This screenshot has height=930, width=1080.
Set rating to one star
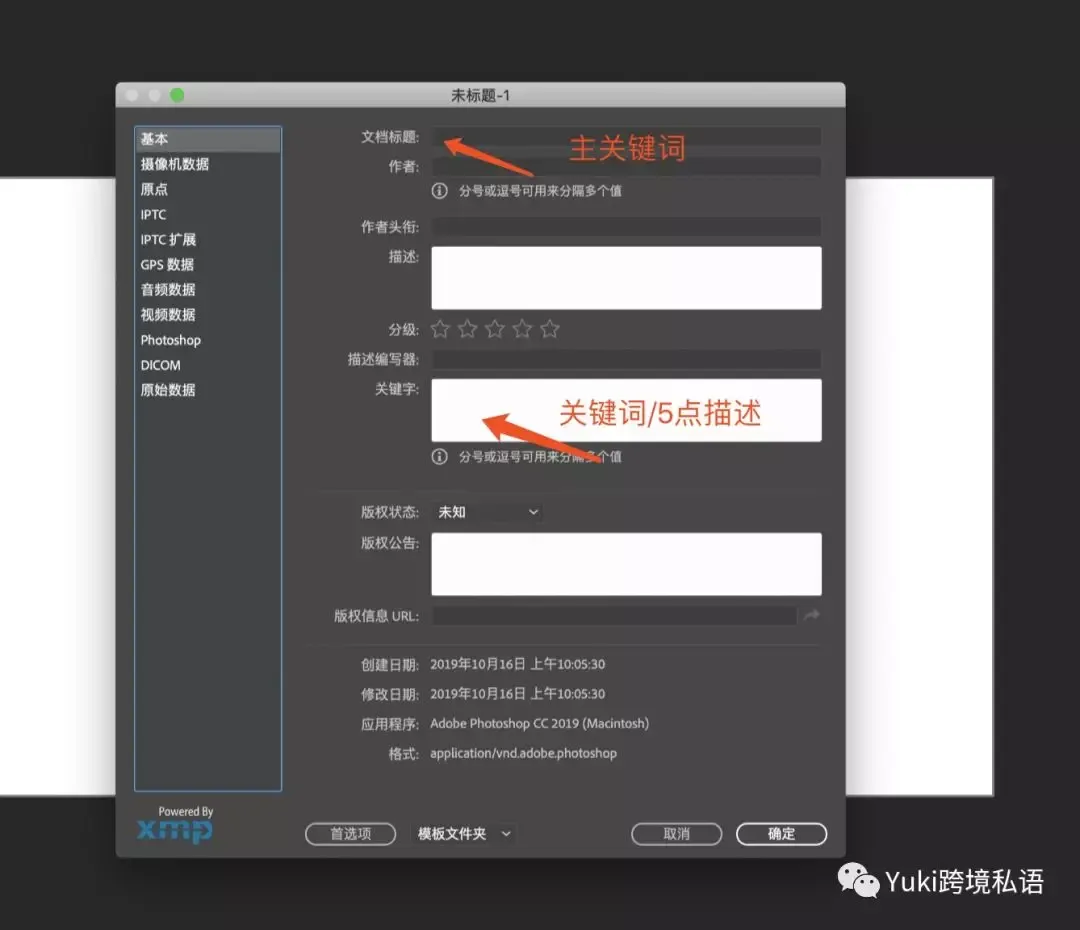(x=440, y=329)
